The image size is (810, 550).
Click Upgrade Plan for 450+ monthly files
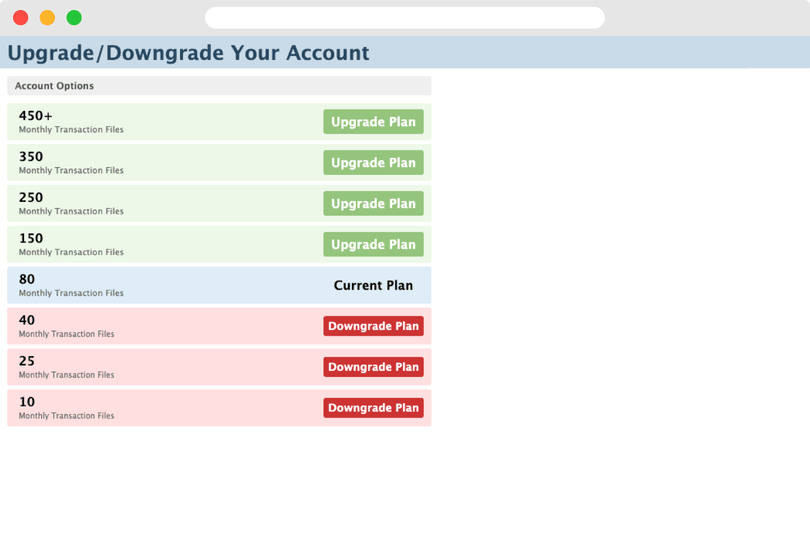(x=373, y=122)
